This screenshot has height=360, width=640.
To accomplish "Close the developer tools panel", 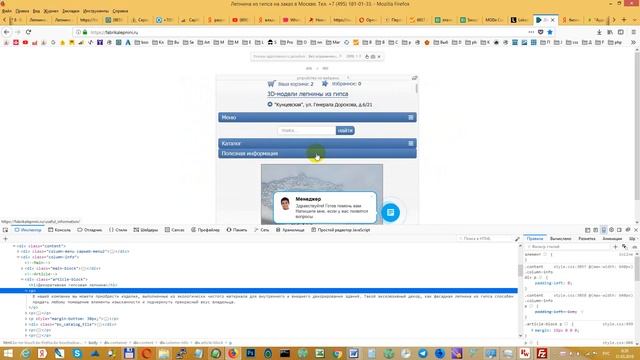I will (x=636, y=230).
